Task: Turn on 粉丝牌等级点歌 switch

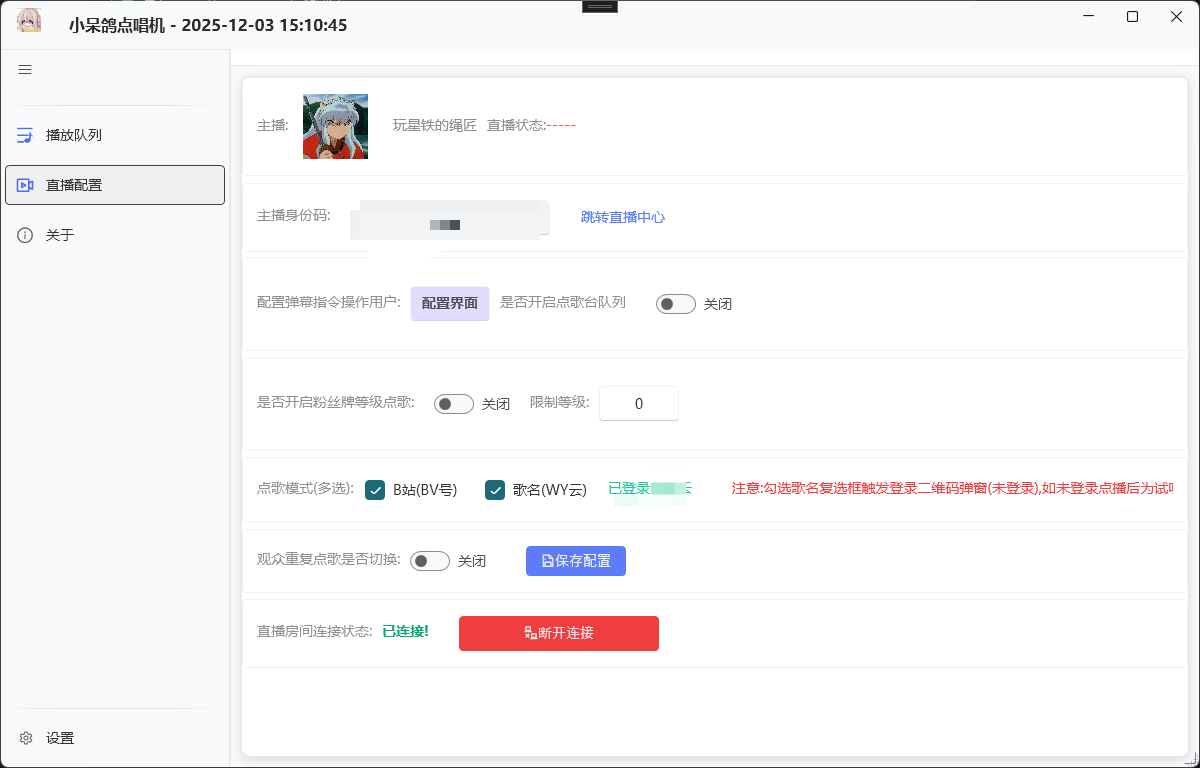Action: [454, 403]
